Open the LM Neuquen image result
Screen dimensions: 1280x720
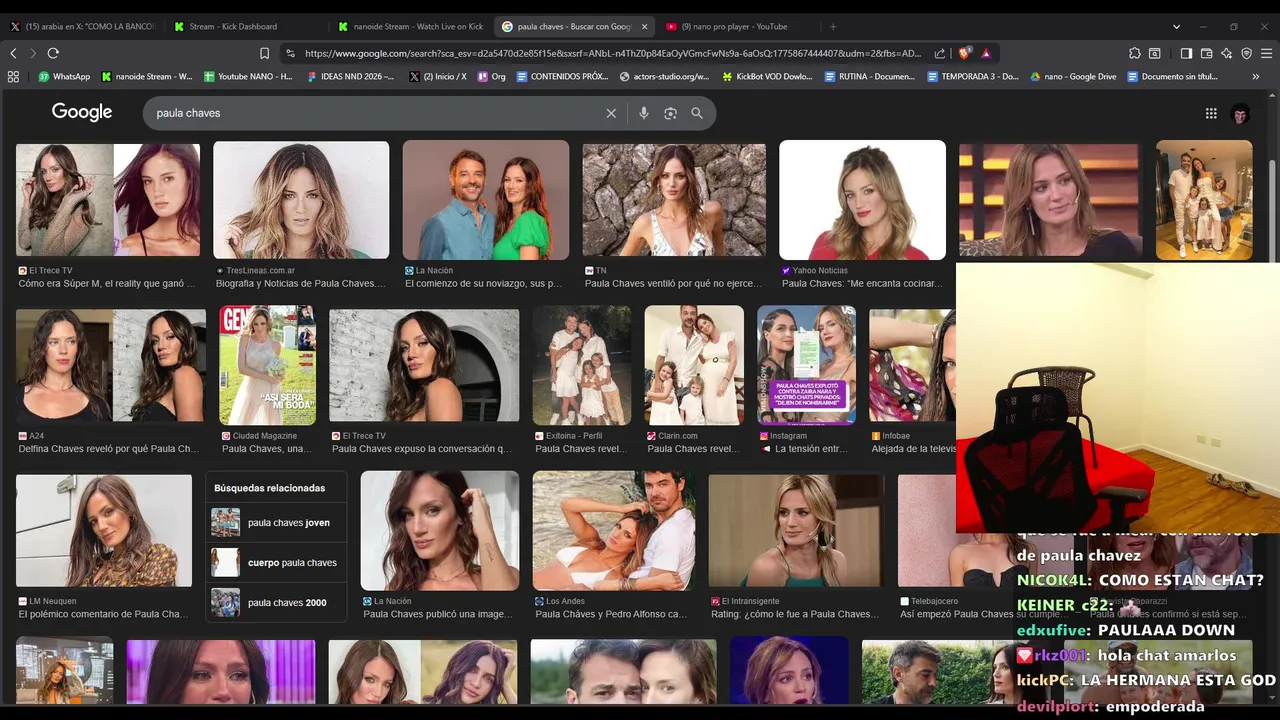(x=104, y=530)
